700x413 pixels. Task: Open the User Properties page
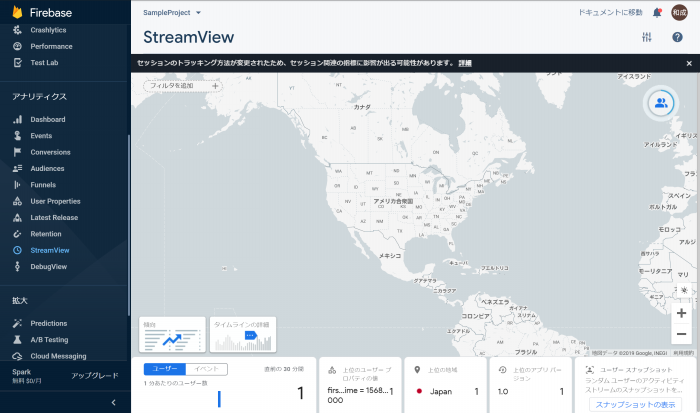click(55, 201)
